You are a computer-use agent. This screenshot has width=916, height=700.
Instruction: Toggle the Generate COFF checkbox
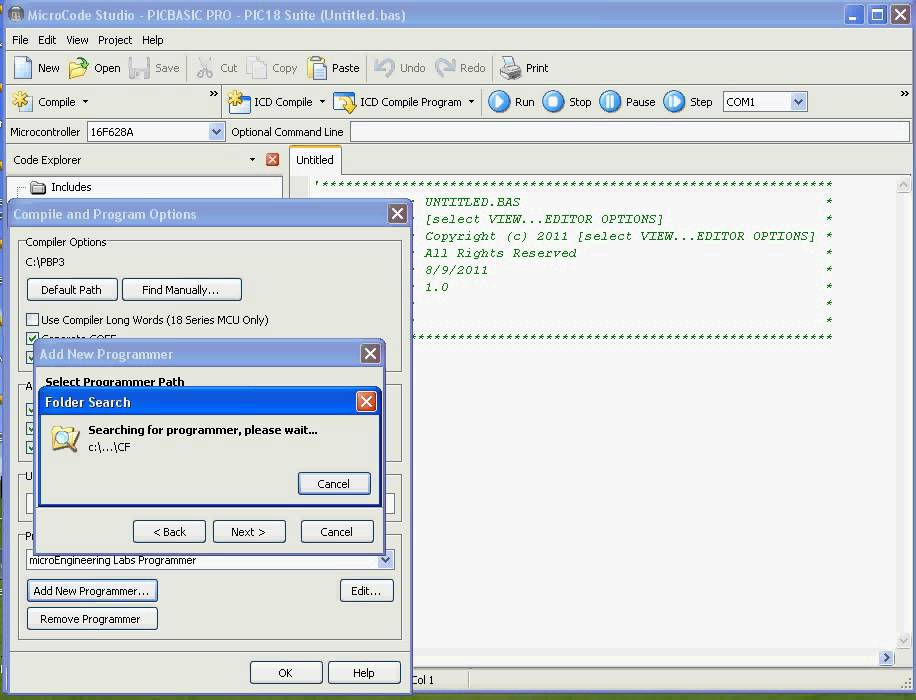tap(32, 337)
